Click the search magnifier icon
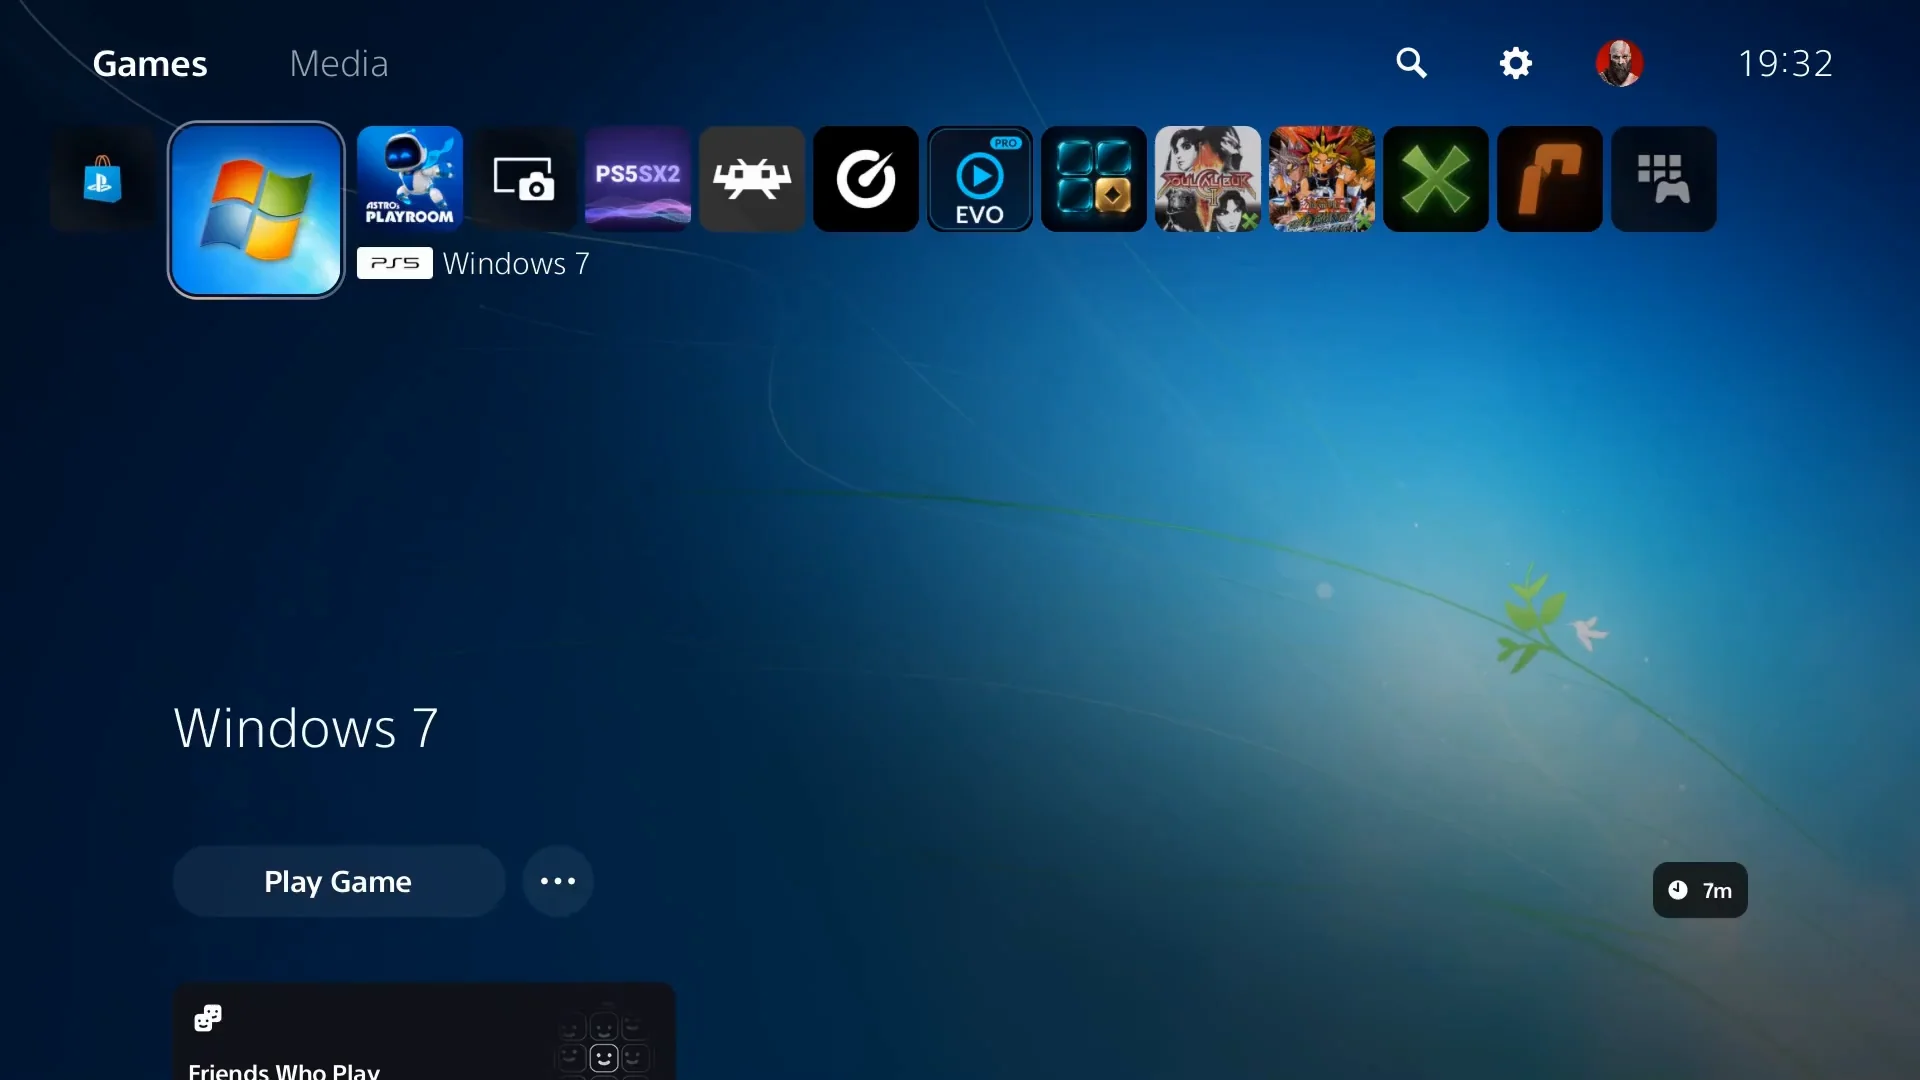Viewport: 1920px width, 1080px height. pos(1411,63)
